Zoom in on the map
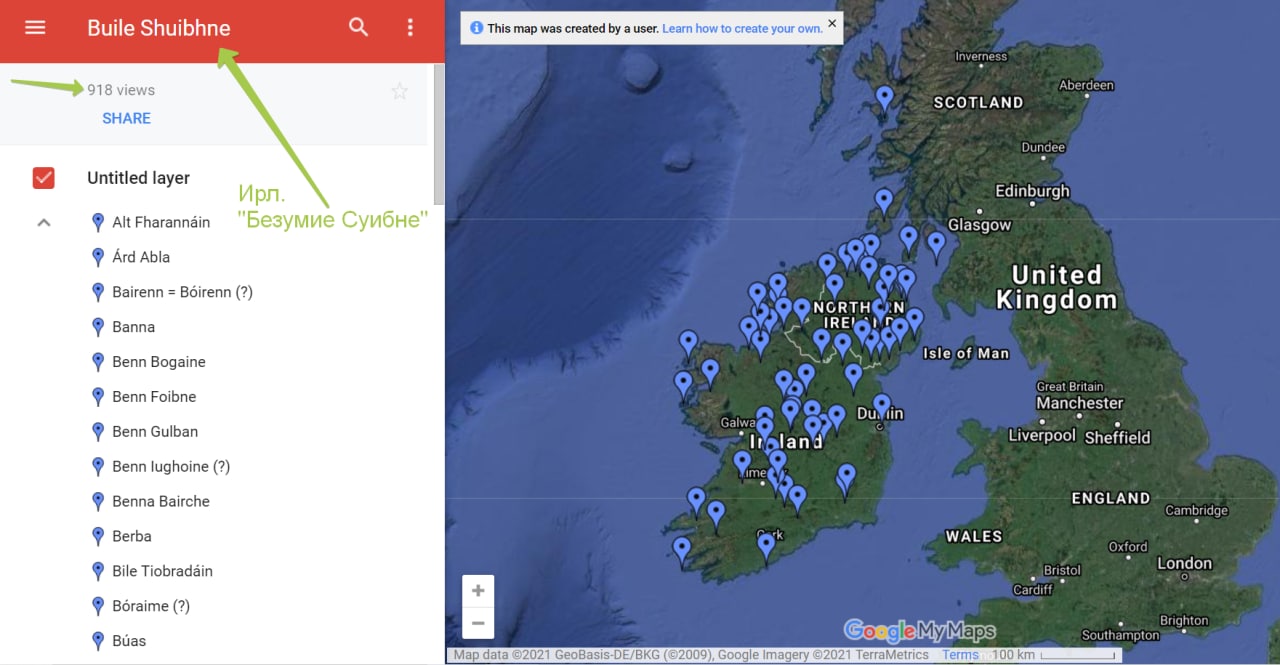Viewport: 1280px width, 665px height. tap(478, 591)
